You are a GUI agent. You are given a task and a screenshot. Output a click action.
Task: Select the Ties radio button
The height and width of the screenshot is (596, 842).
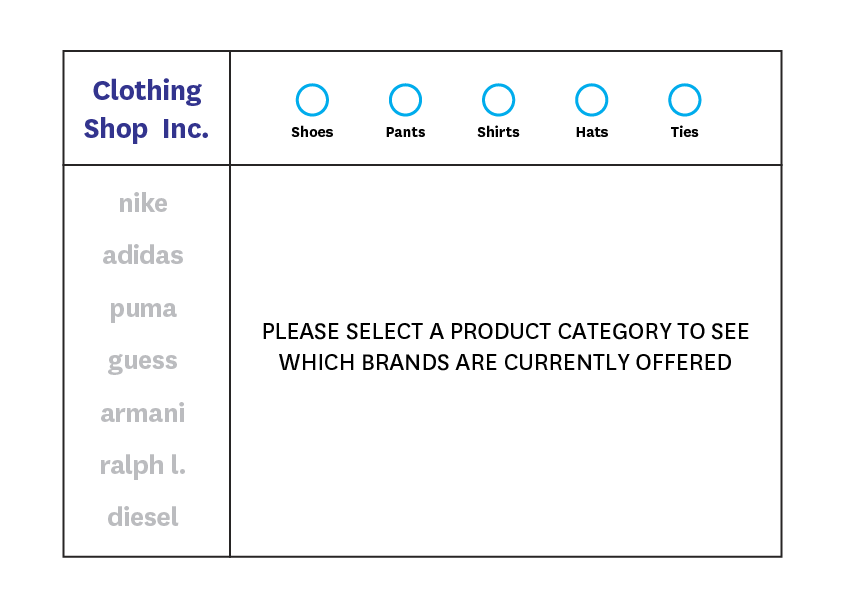pyautogui.click(x=685, y=100)
